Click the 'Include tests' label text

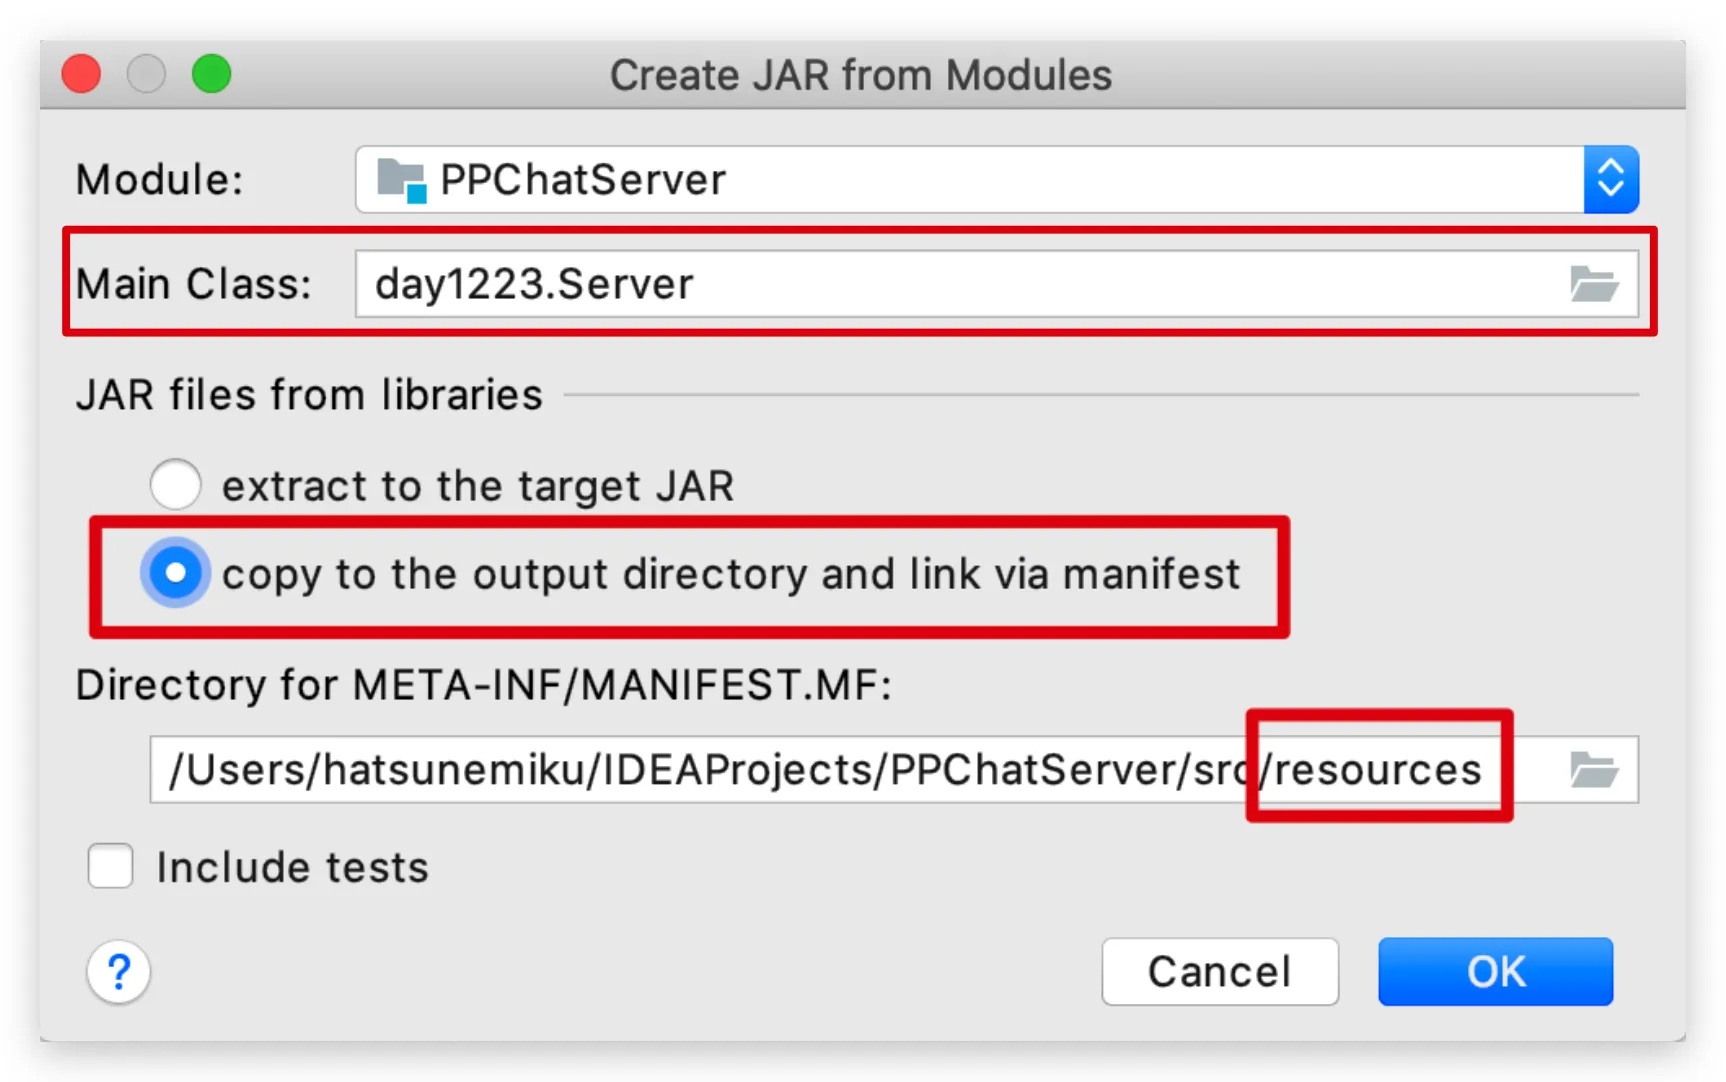[x=292, y=867]
